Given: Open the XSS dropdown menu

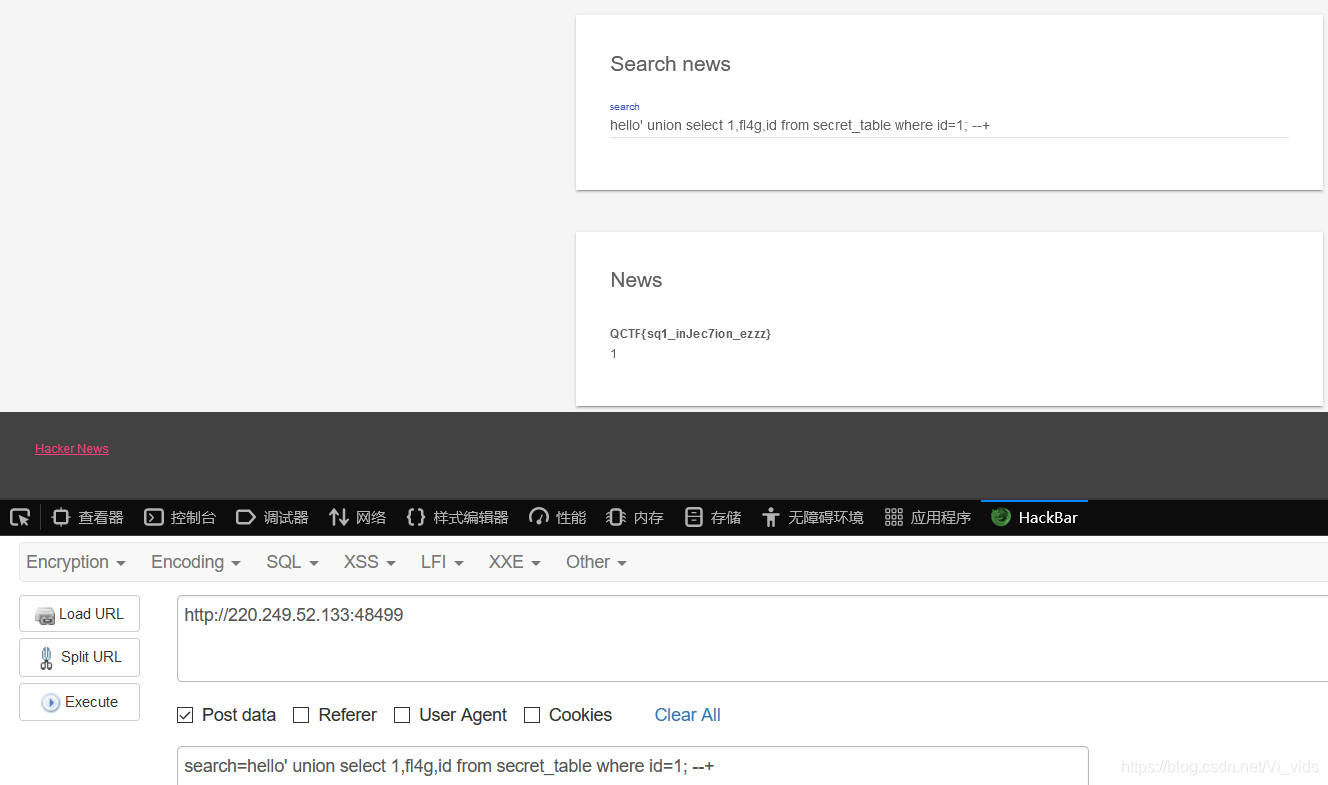Looking at the screenshot, I should click(370, 562).
